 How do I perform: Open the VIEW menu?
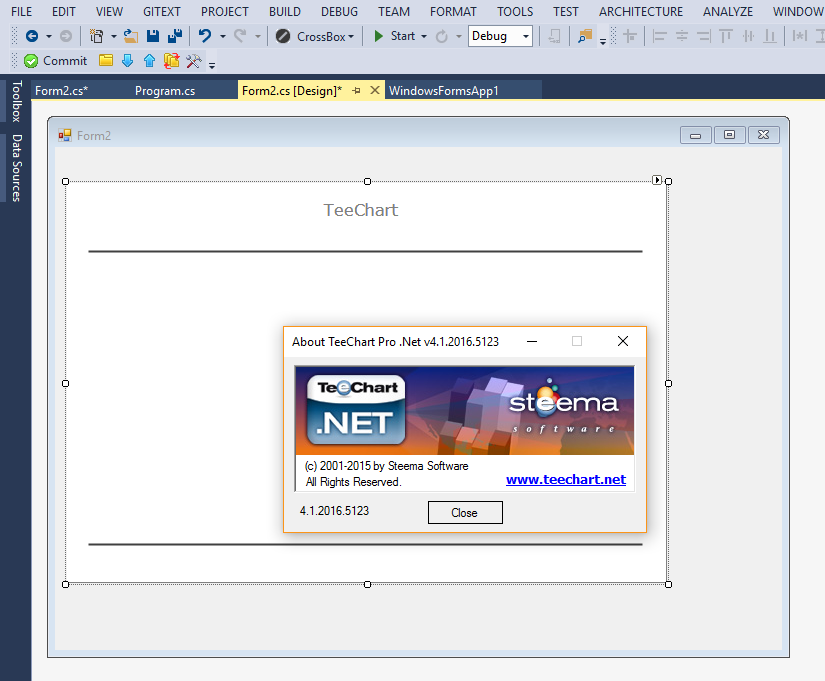tap(109, 12)
